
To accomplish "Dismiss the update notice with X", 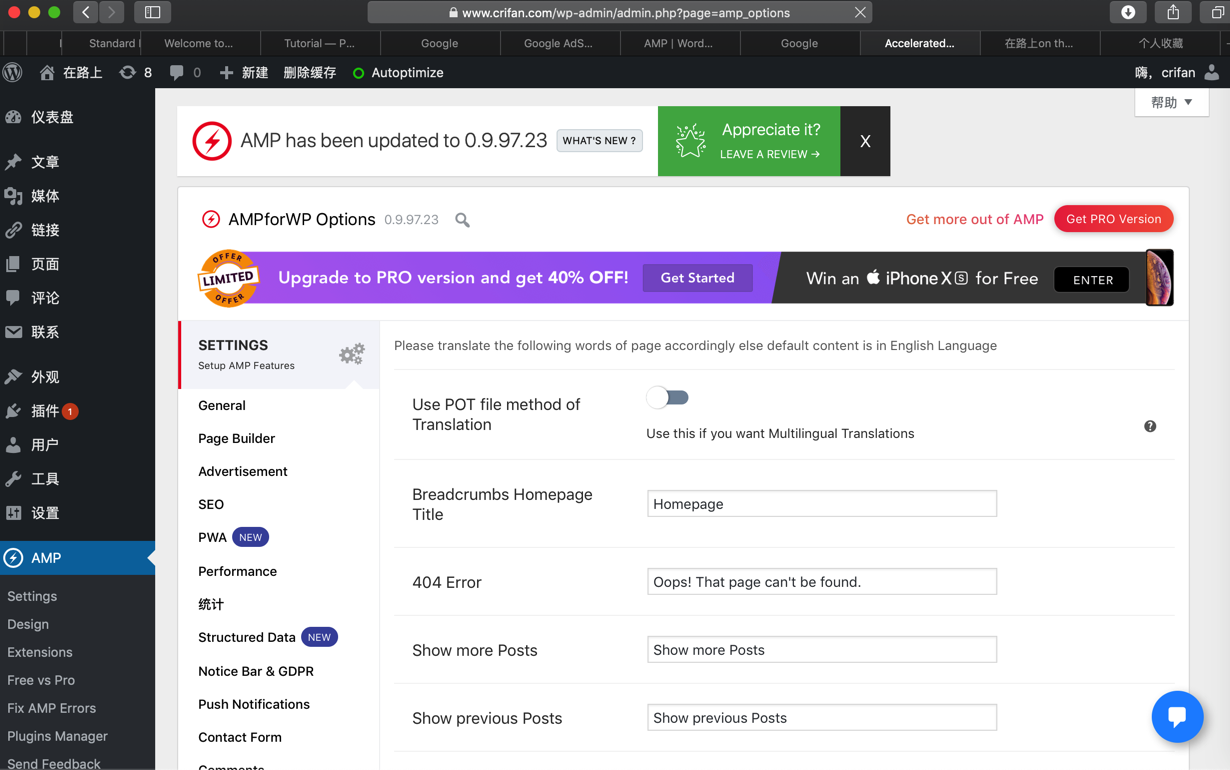I will tap(865, 141).
